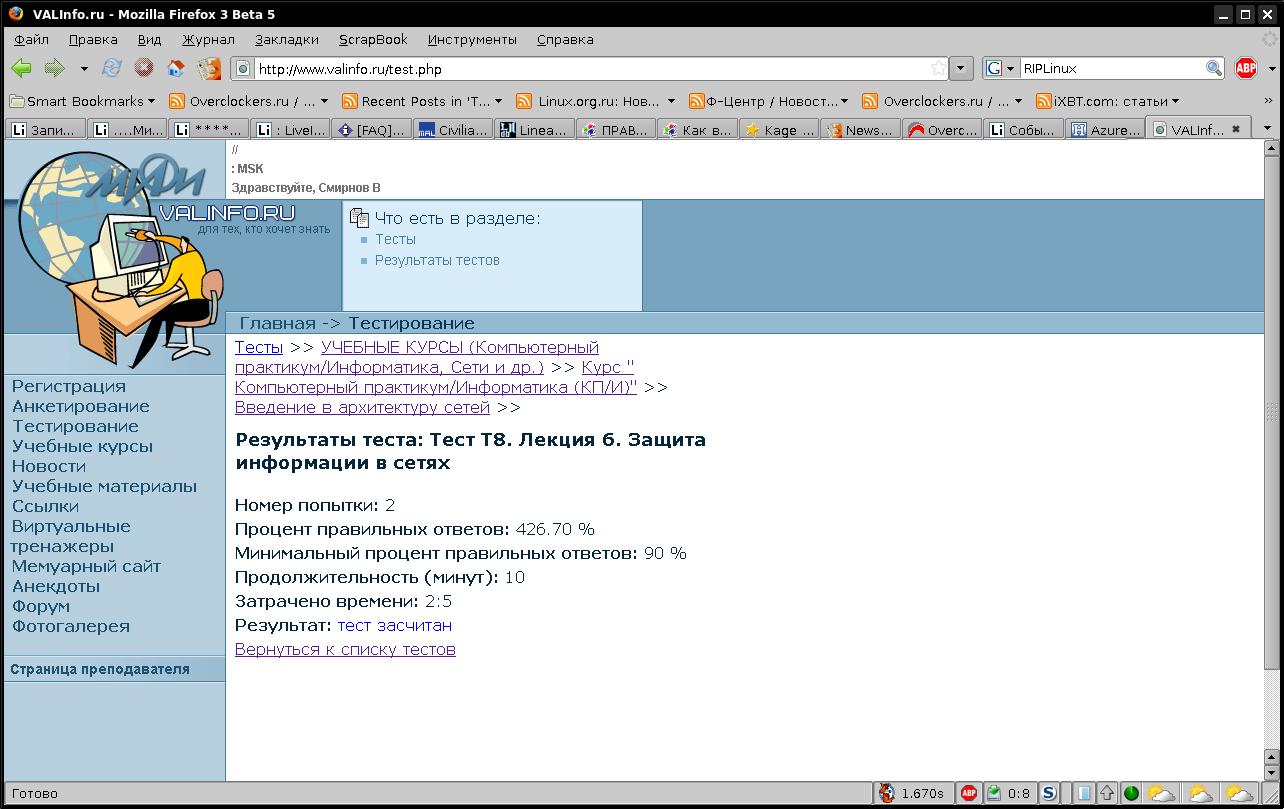This screenshot has height=809, width=1284.
Task: Open the URL history dropdown arrow
Action: [961, 69]
